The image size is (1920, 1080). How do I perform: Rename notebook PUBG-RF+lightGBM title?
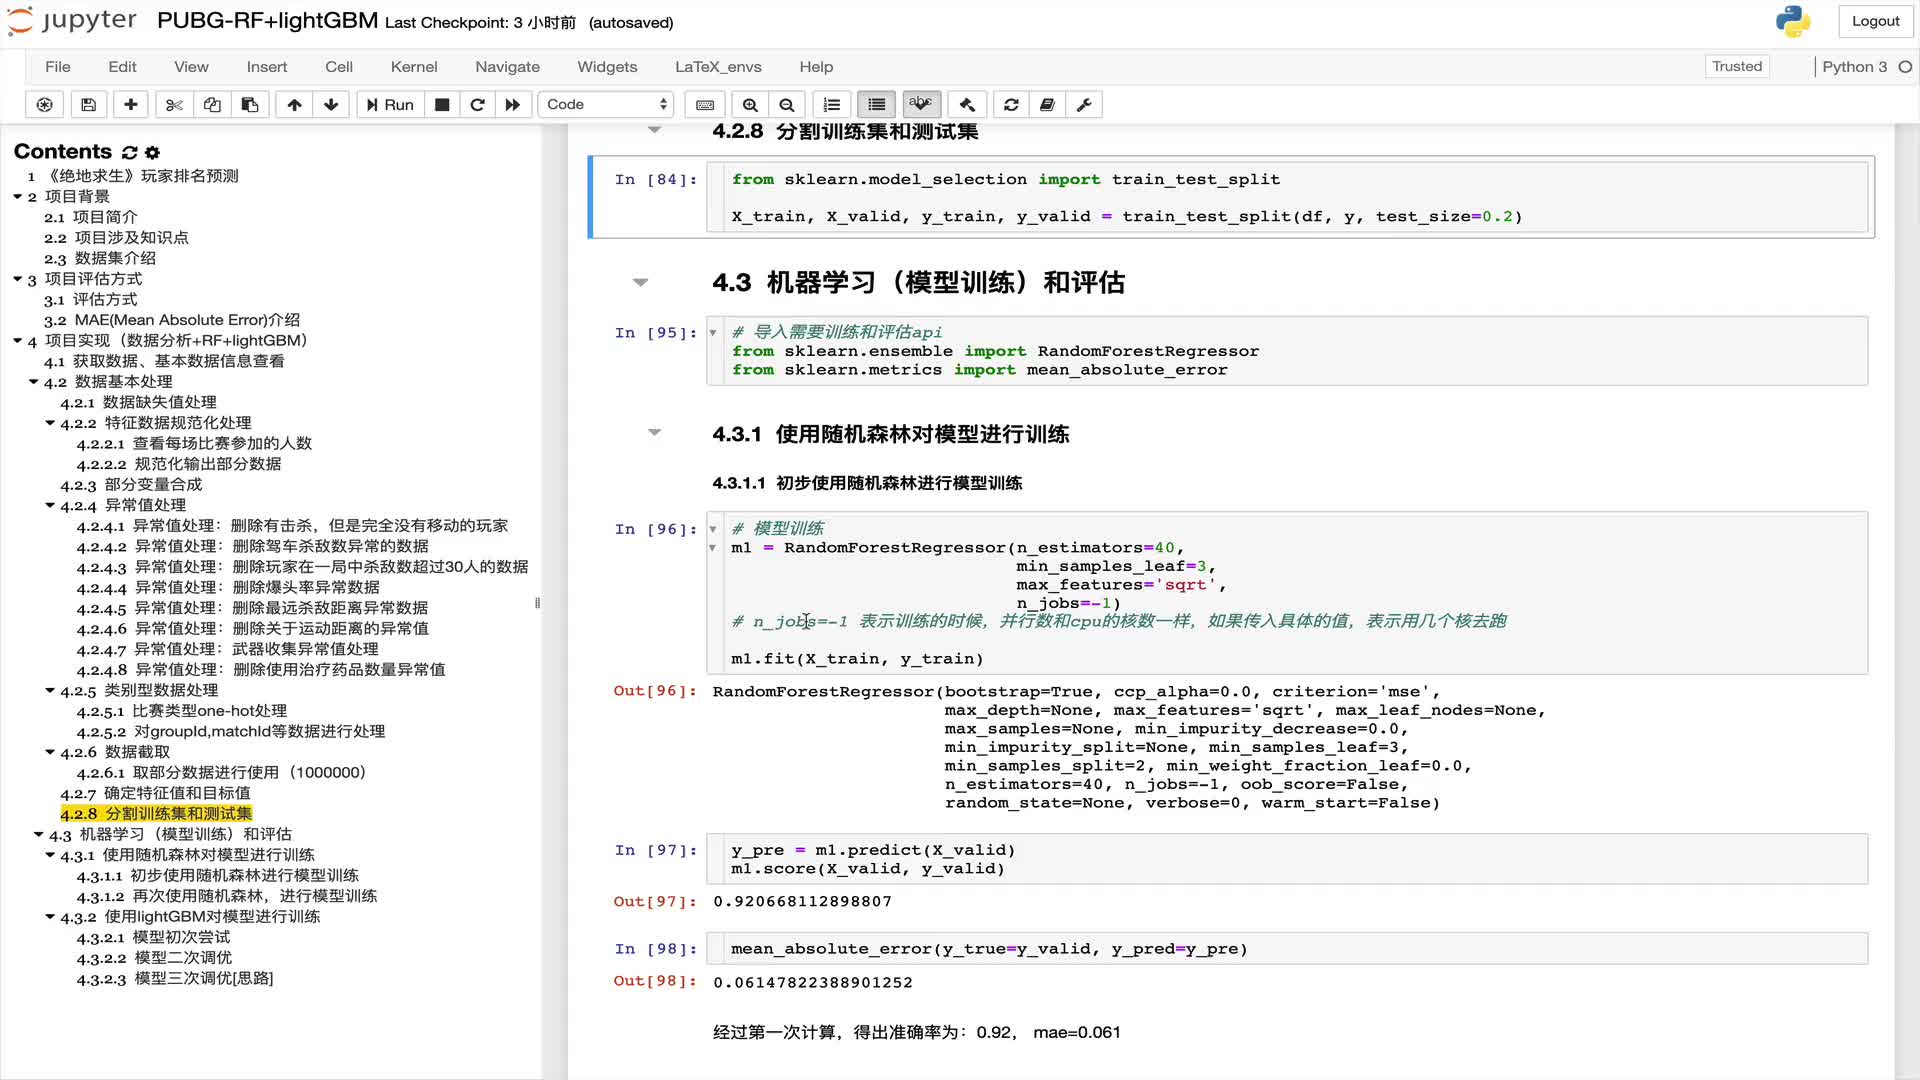click(x=267, y=21)
